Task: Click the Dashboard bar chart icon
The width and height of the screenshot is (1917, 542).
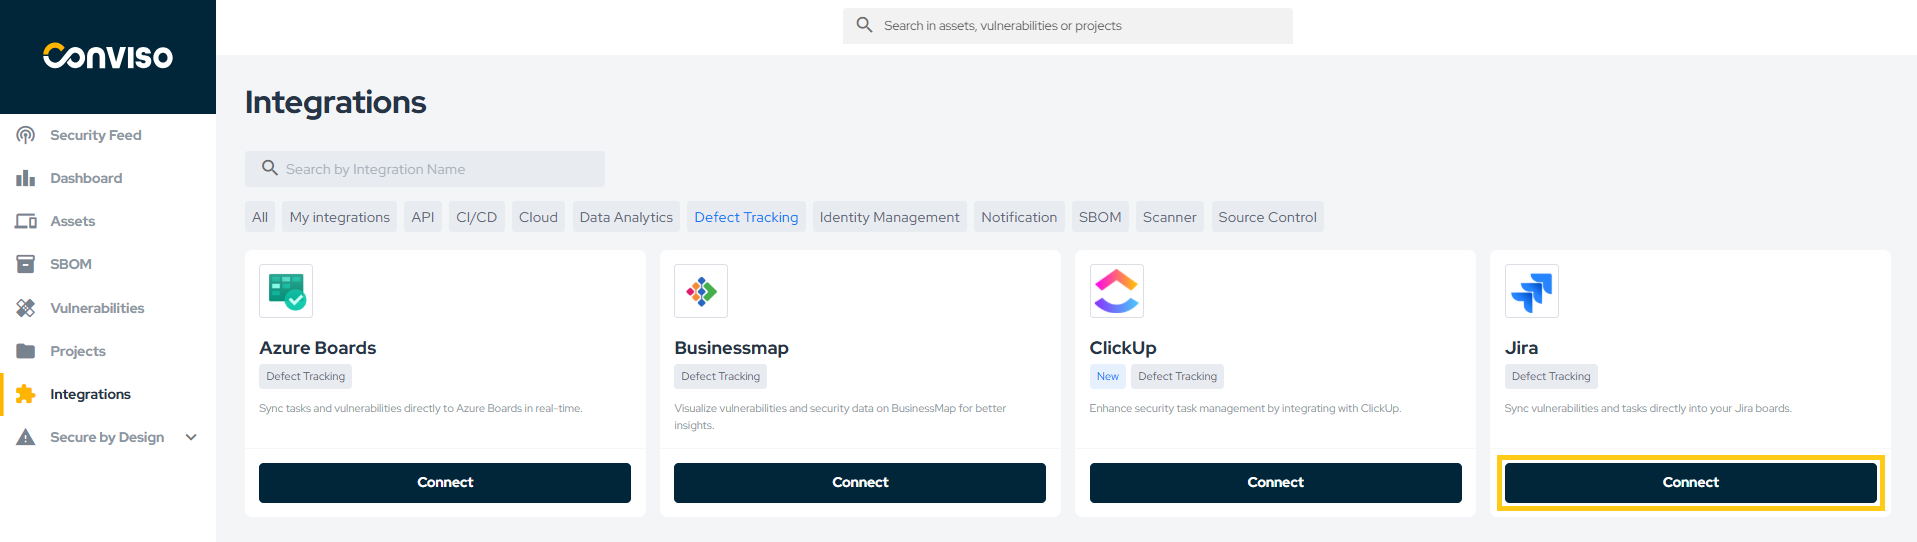Action: coord(26,178)
